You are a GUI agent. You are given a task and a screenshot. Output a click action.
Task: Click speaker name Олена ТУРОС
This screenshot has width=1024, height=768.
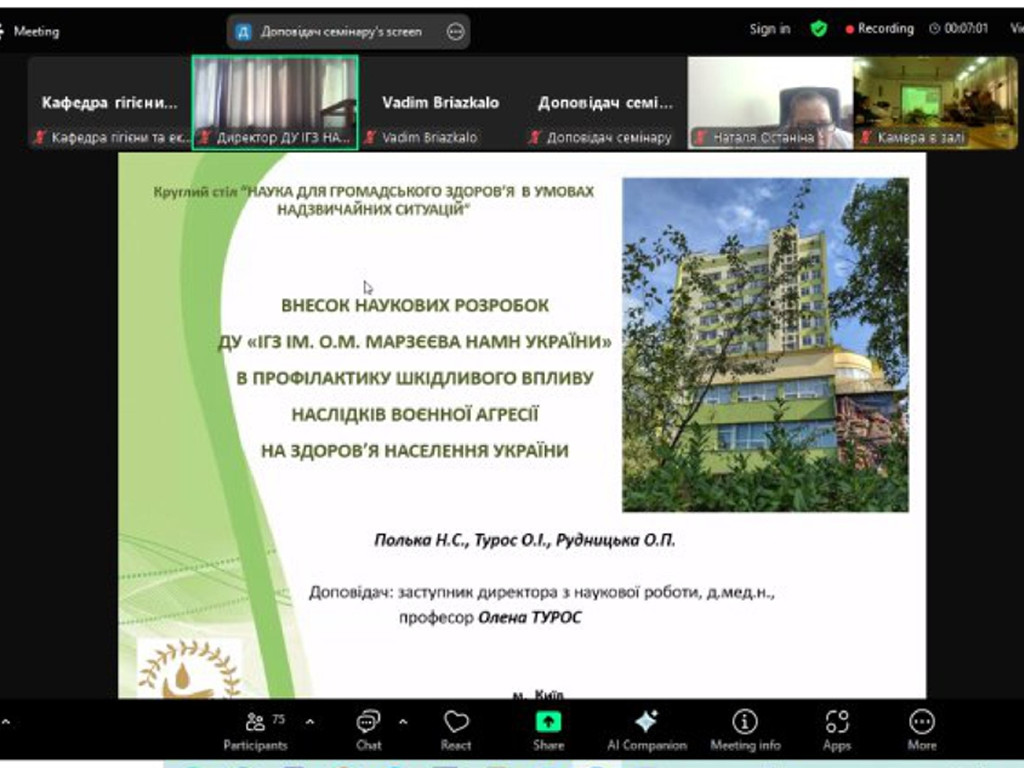530,617
